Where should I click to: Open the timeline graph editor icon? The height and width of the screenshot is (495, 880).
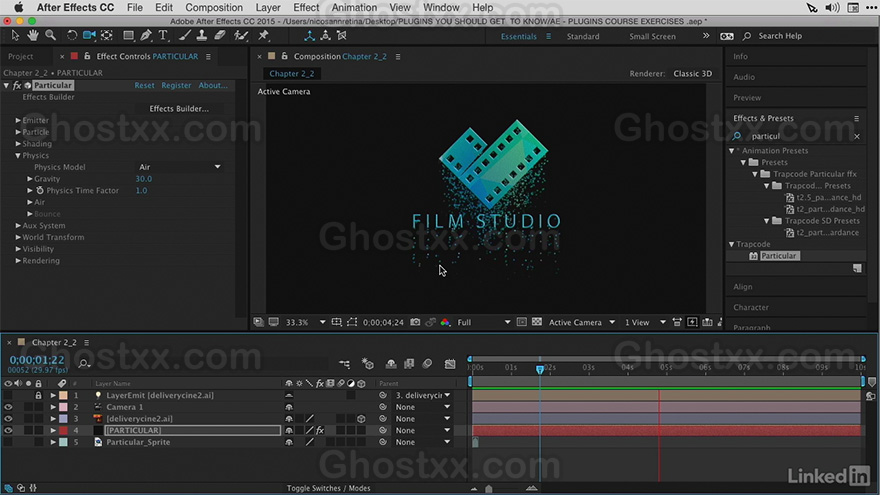coord(450,364)
